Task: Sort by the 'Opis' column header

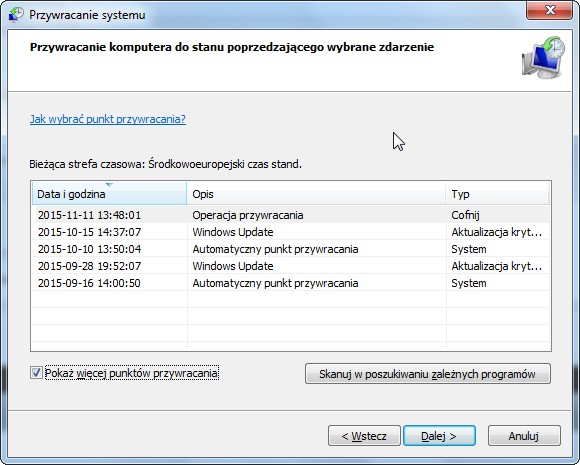Action: (x=316, y=193)
